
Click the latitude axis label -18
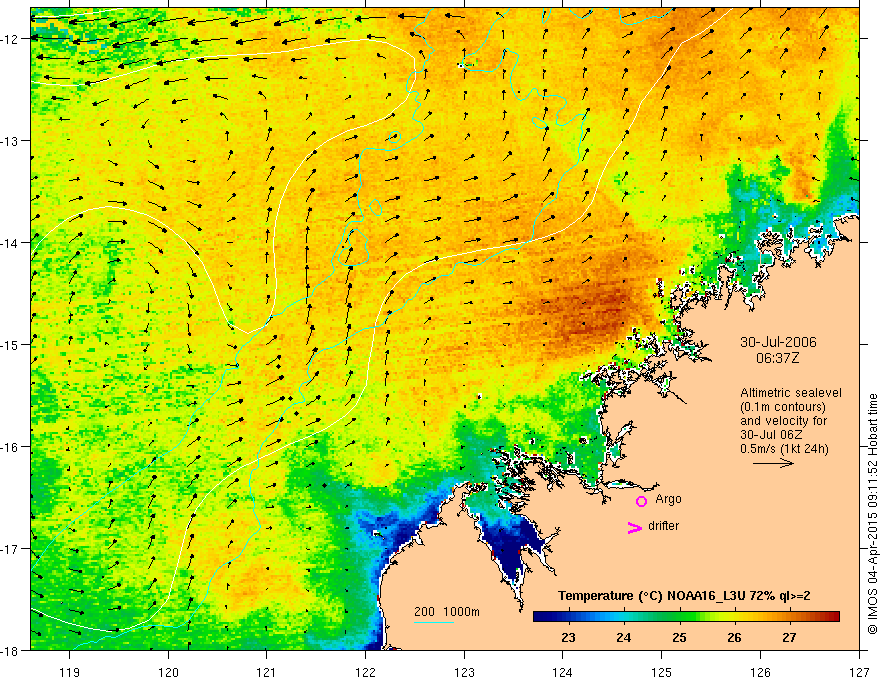(x=10, y=650)
